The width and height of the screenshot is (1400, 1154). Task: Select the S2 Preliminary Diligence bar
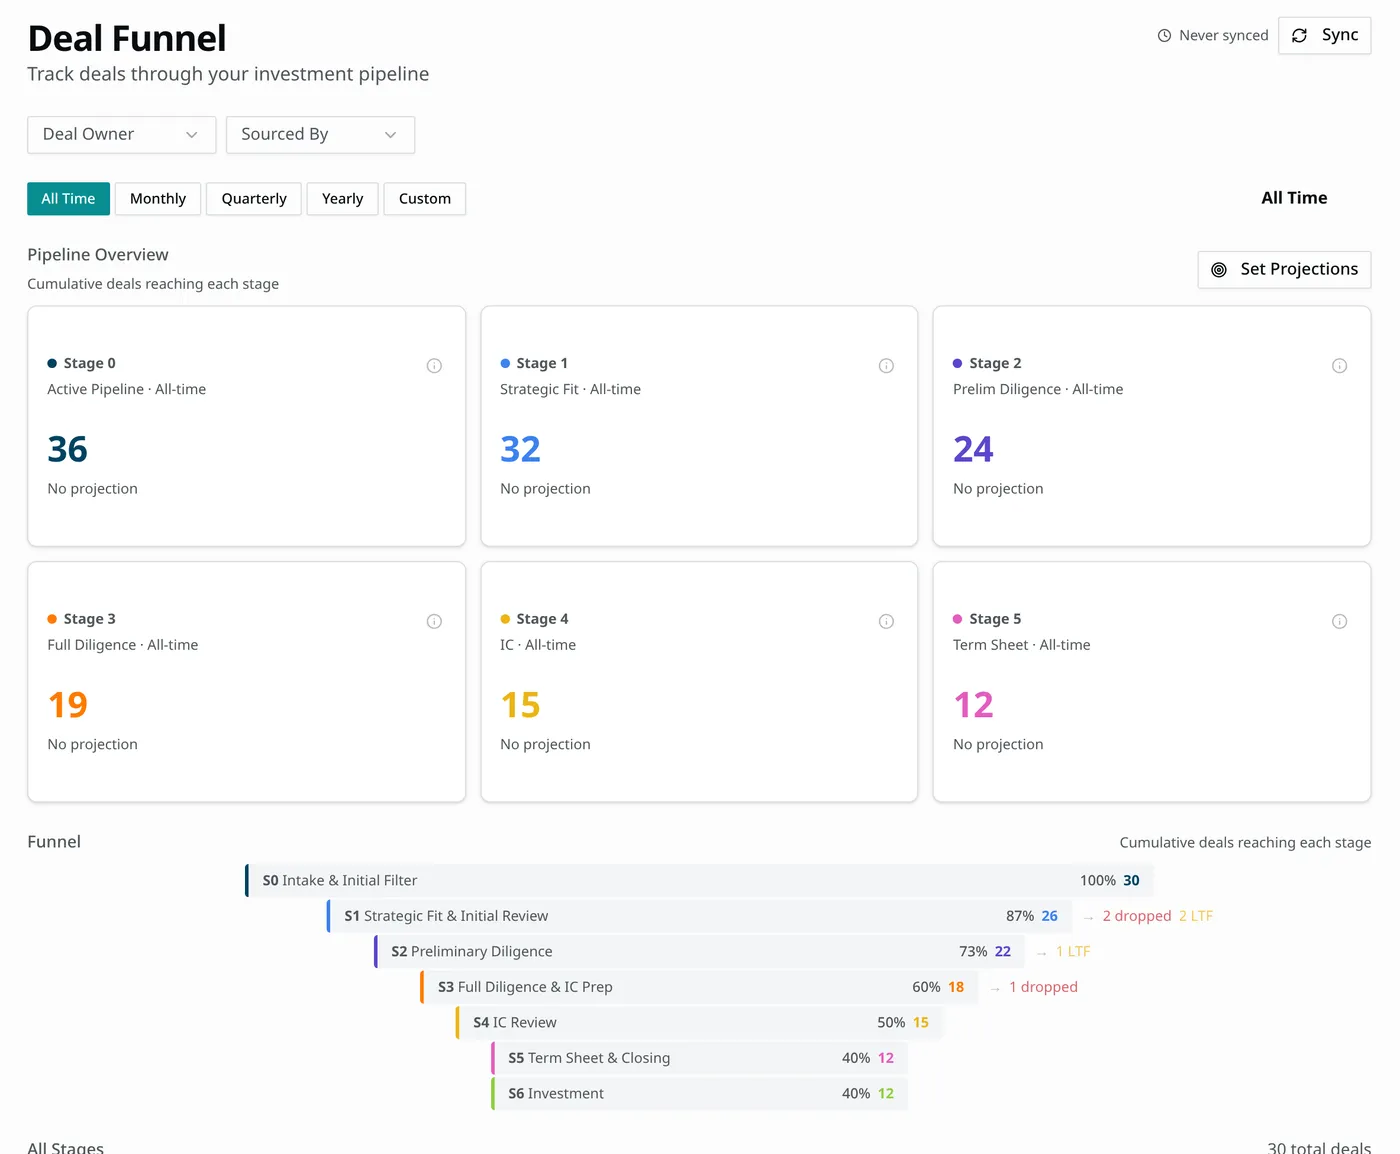(x=699, y=952)
